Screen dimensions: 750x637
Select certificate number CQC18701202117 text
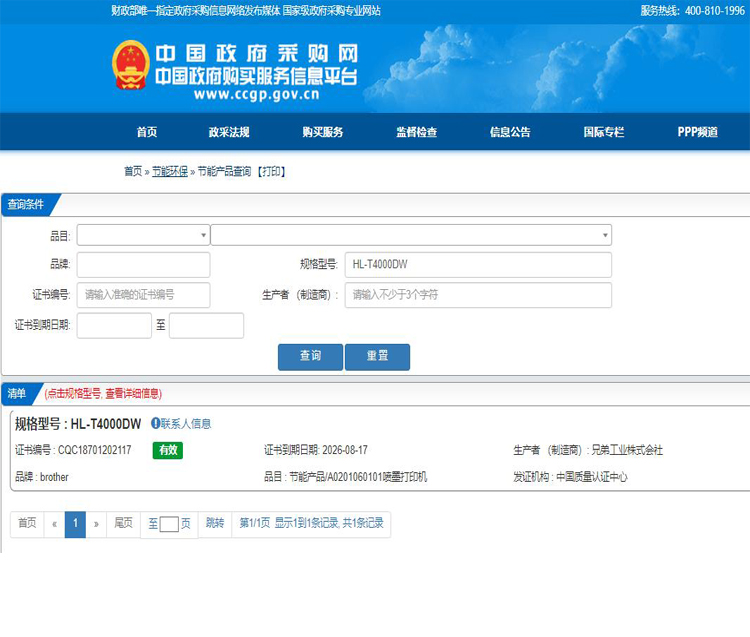click(95, 450)
